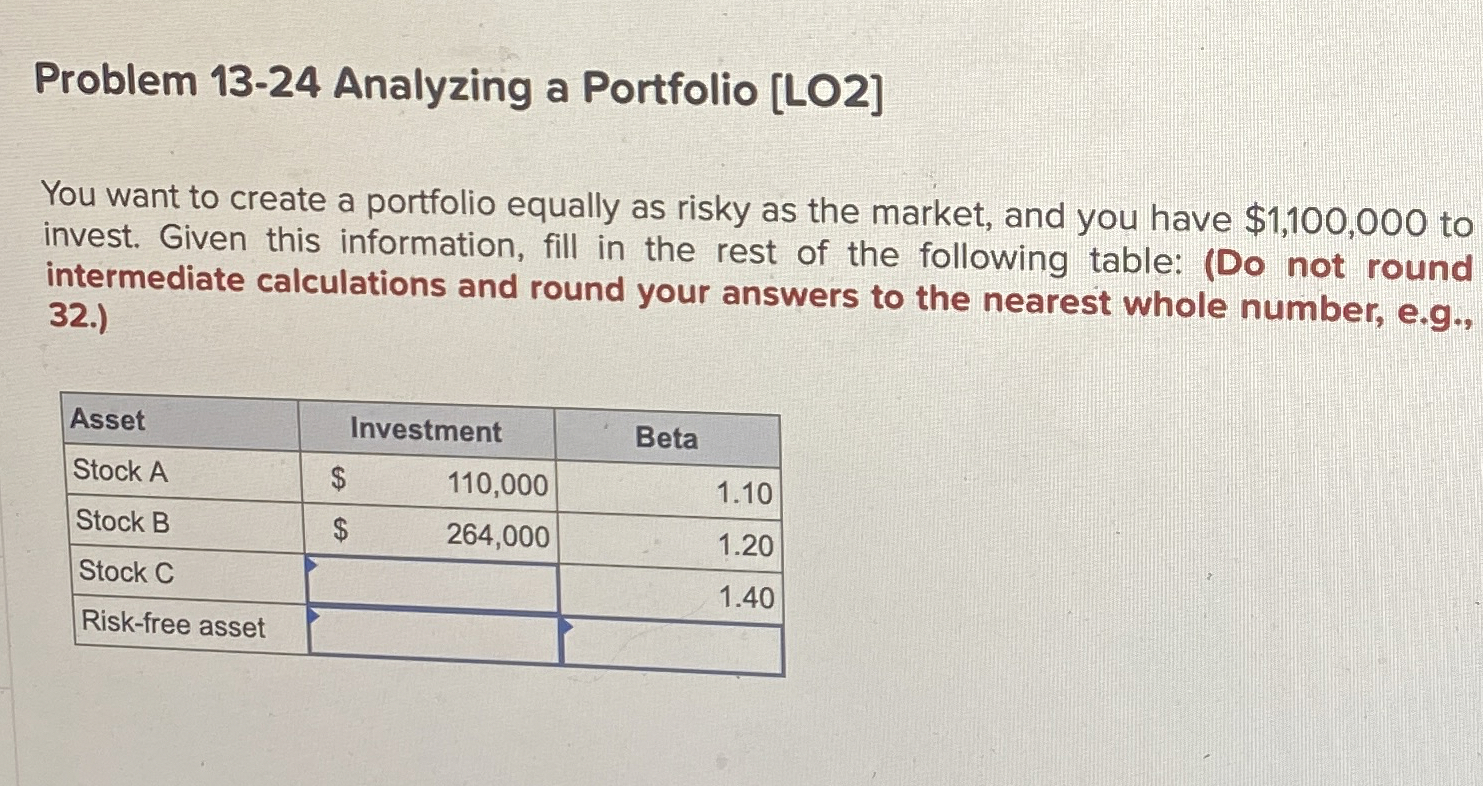This screenshot has width=1483, height=786.
Task: Click the Risk-free asset beta input field
Action: click(x=670, y=638)
